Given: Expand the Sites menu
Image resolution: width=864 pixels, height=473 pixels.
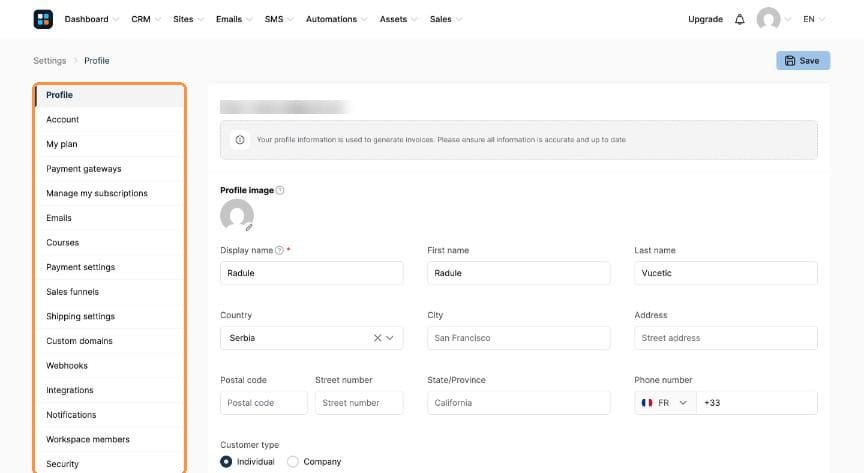Looking at the screenshot, I should pos(188,19).
